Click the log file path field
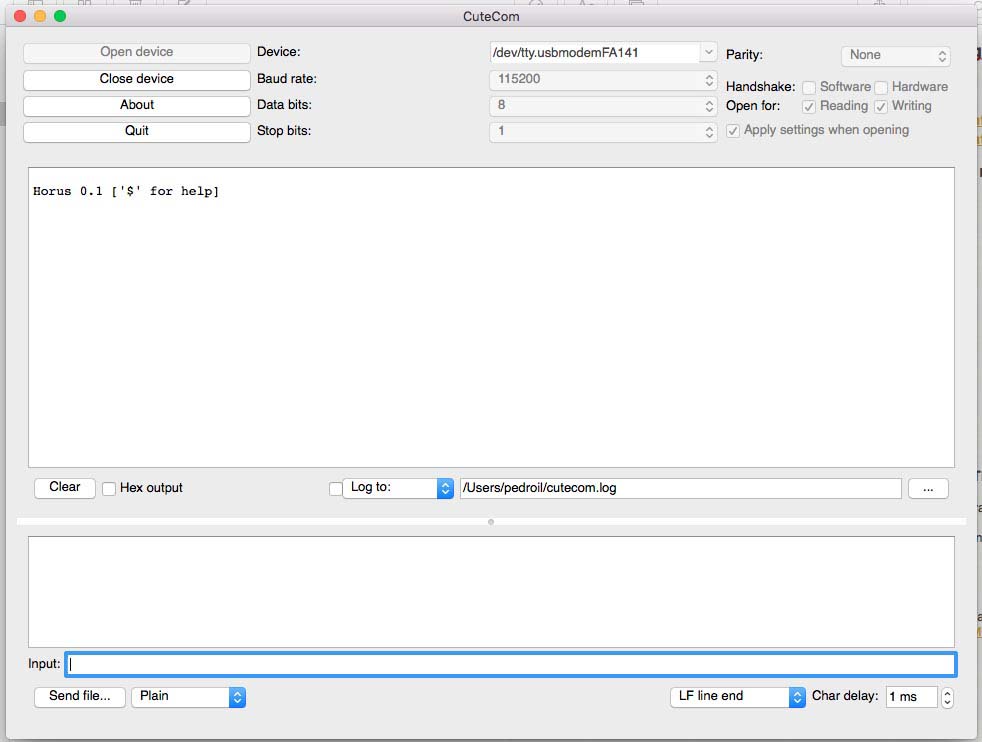982x742 pixels. click(681, 488)
